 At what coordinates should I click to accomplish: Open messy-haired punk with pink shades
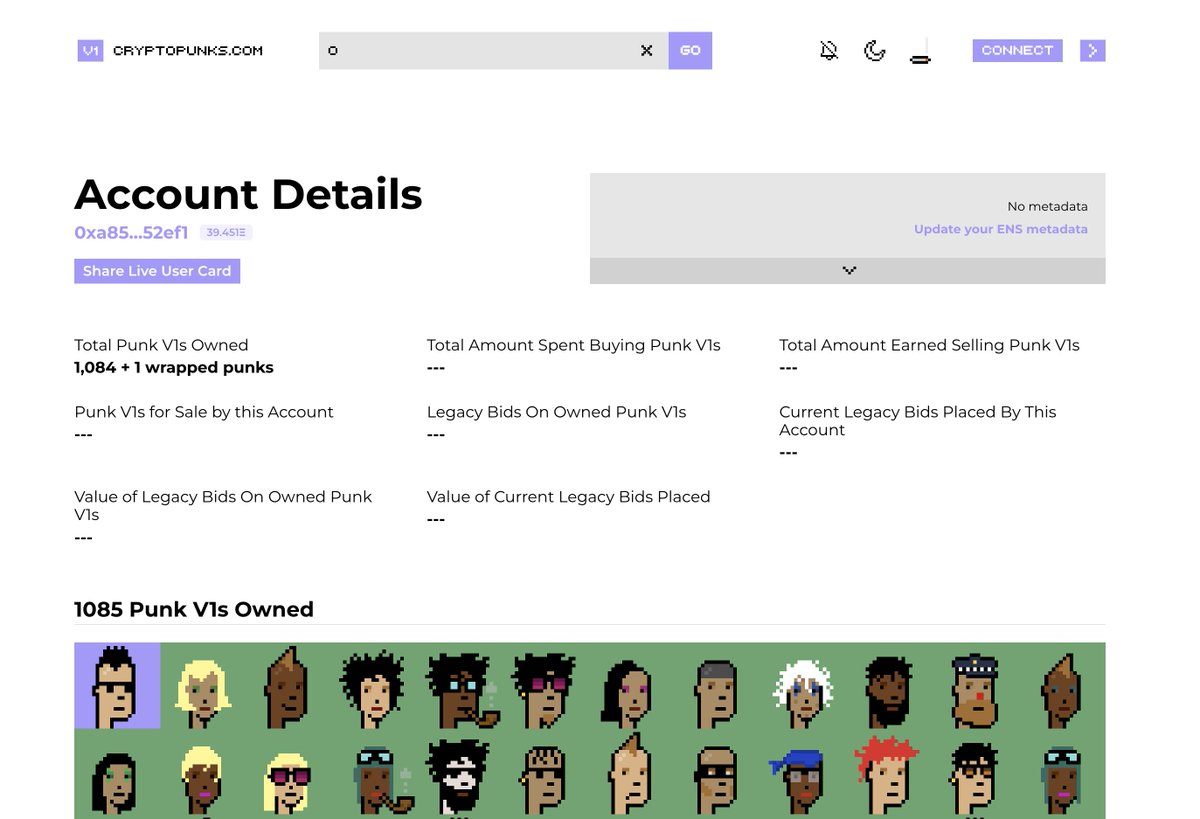(x=547, y=686)
